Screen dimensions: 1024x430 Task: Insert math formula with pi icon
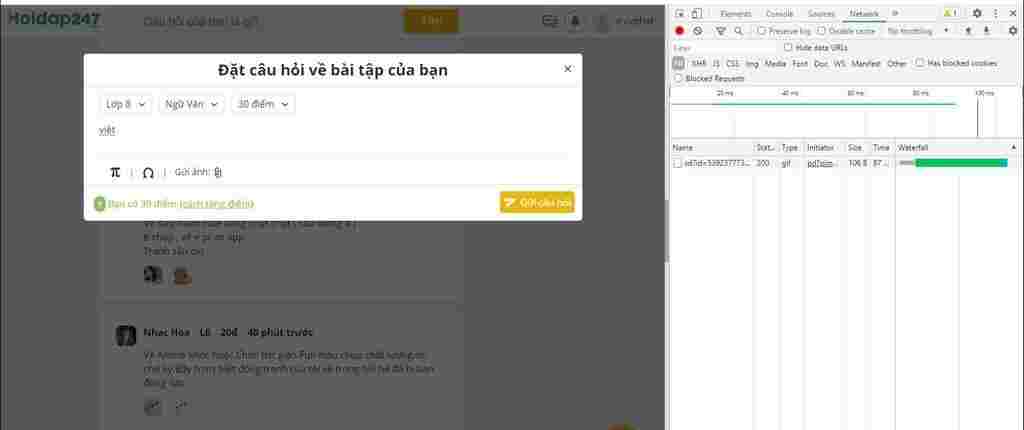tap(115, 172)
